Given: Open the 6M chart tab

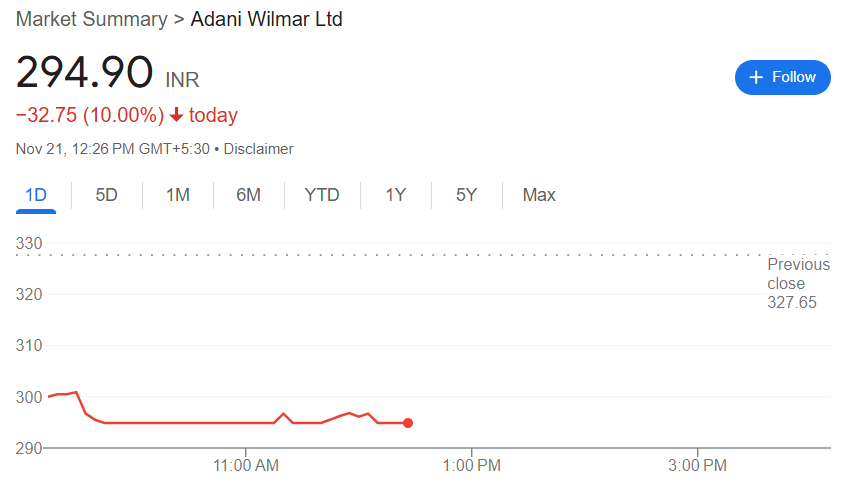Looking at the screenshot, I should click(x=248, y=195).
